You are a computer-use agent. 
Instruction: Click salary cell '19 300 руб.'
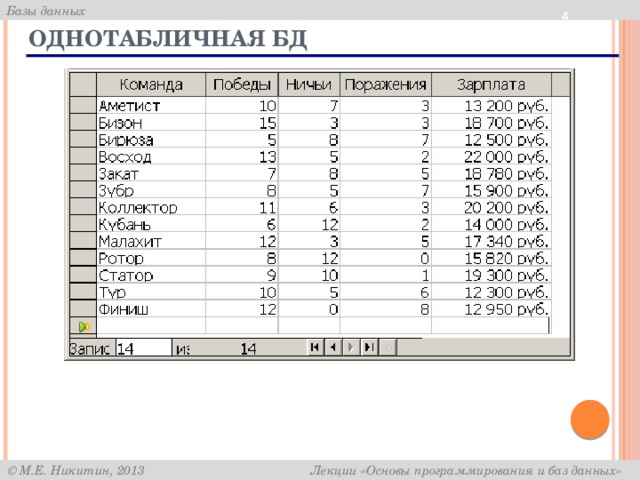[491, 275]
